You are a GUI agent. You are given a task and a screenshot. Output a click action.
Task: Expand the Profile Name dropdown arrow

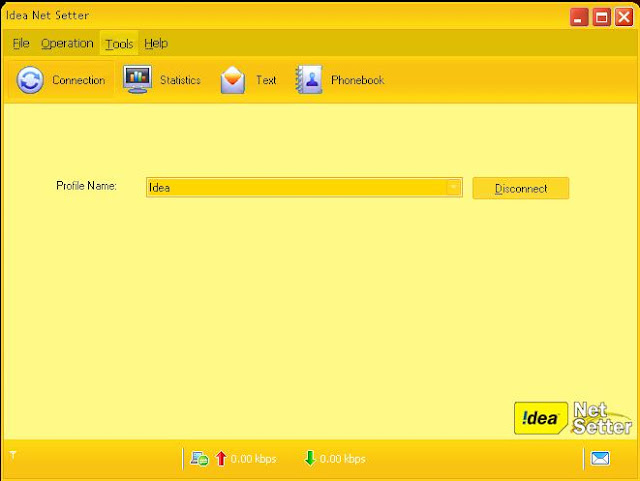(x=453, y=187)
